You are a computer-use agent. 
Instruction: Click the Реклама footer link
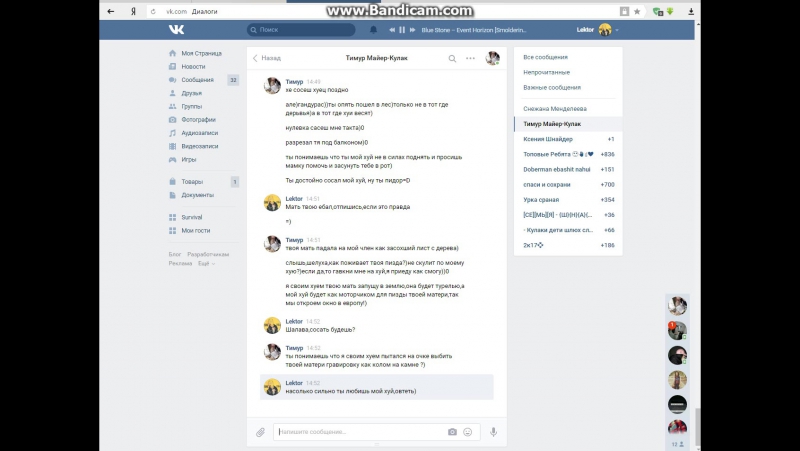pos(180,263)
